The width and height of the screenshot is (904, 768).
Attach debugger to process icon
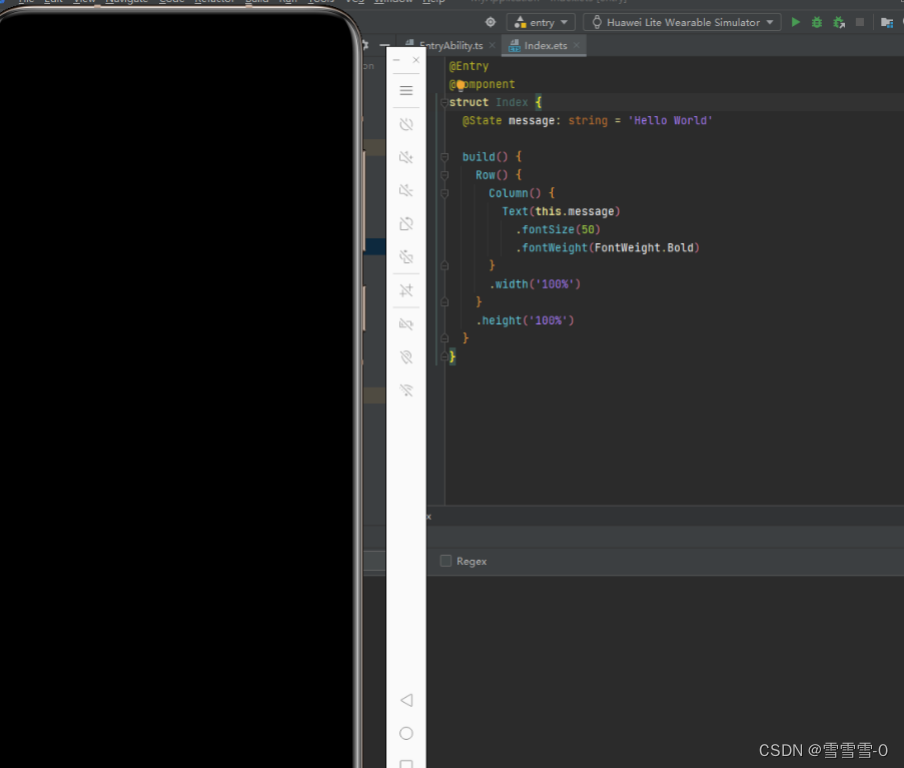point(839,22)
